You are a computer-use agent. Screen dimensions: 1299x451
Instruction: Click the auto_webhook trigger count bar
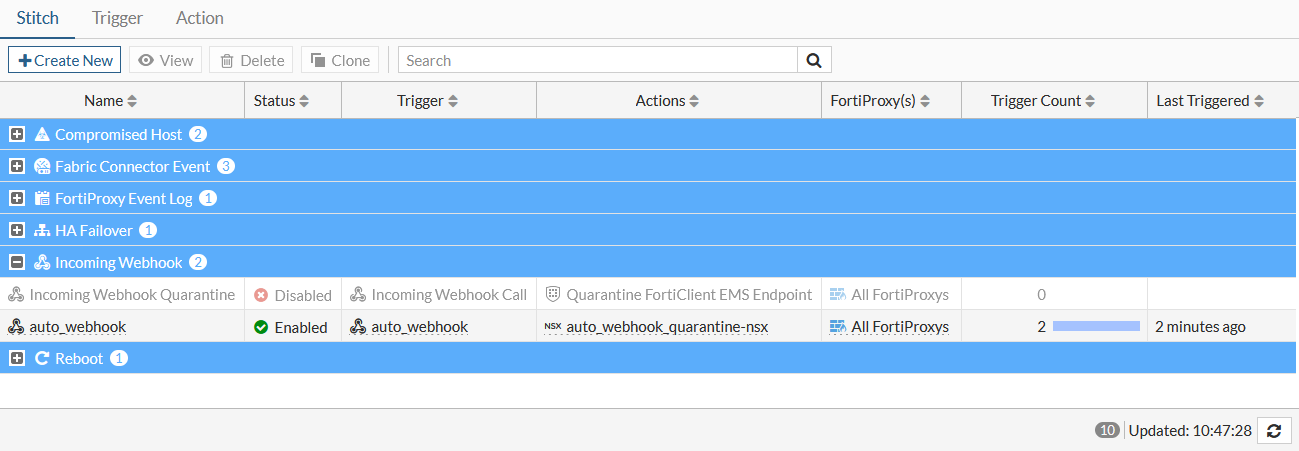pos(1096,326)
